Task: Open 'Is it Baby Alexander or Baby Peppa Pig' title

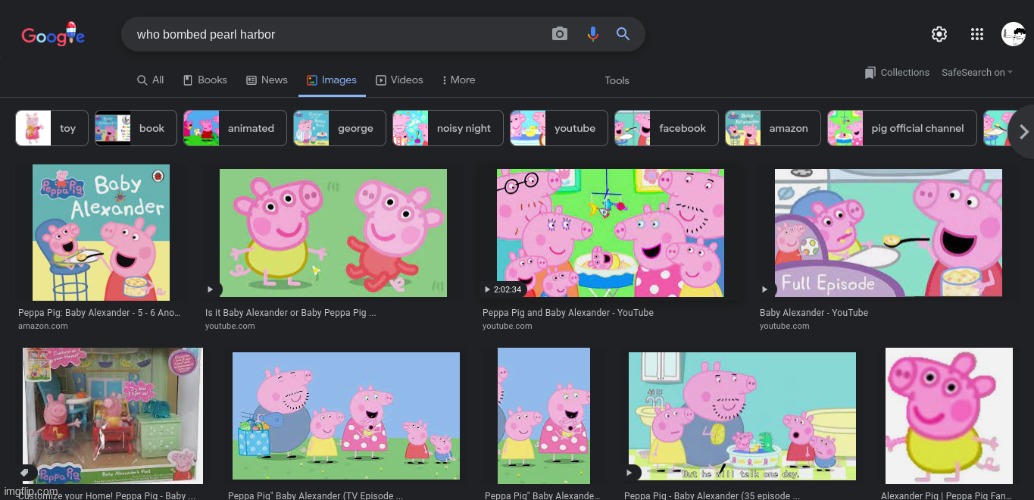Action: coord(291,313)
